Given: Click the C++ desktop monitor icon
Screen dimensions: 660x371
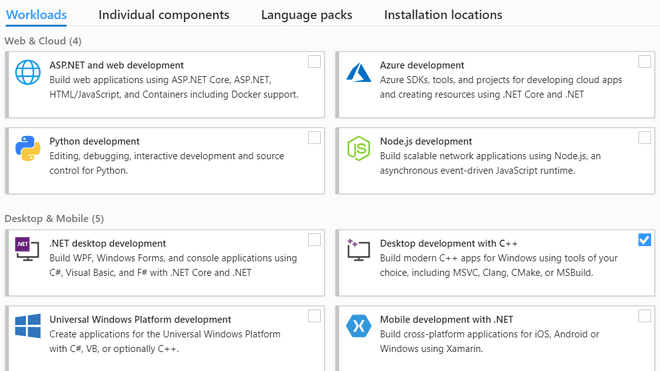Looking at the screenshot, I should point(359,250).
